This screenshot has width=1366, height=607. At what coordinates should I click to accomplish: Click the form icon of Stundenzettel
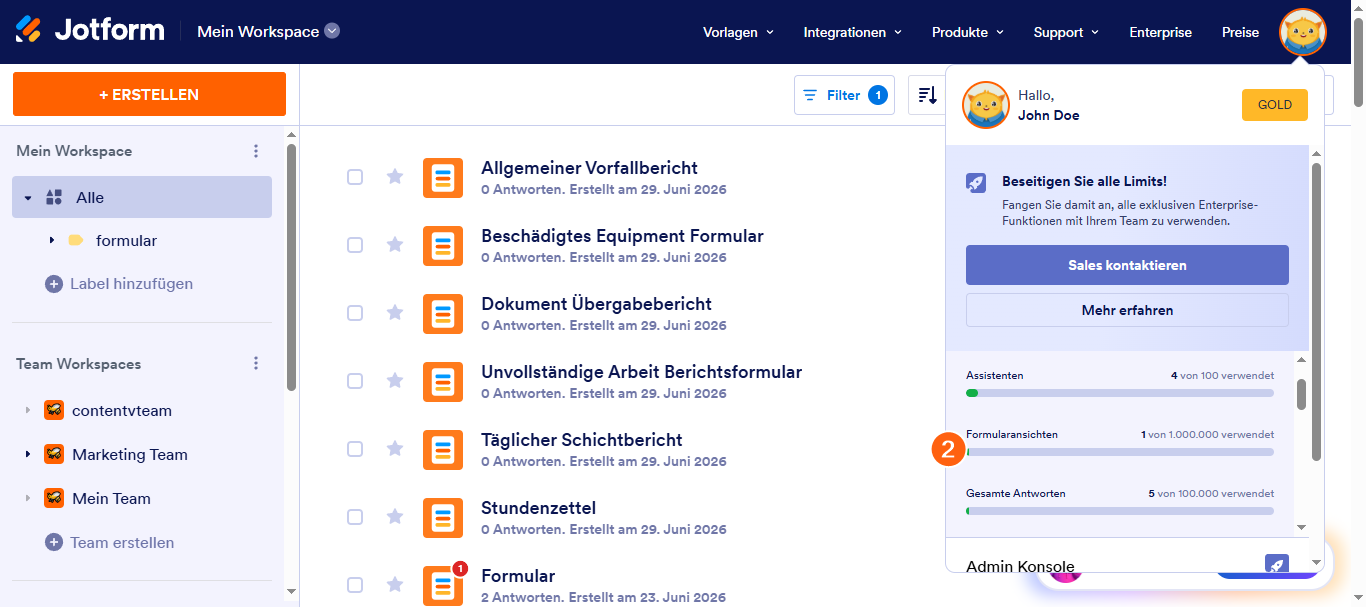[443, 518]
